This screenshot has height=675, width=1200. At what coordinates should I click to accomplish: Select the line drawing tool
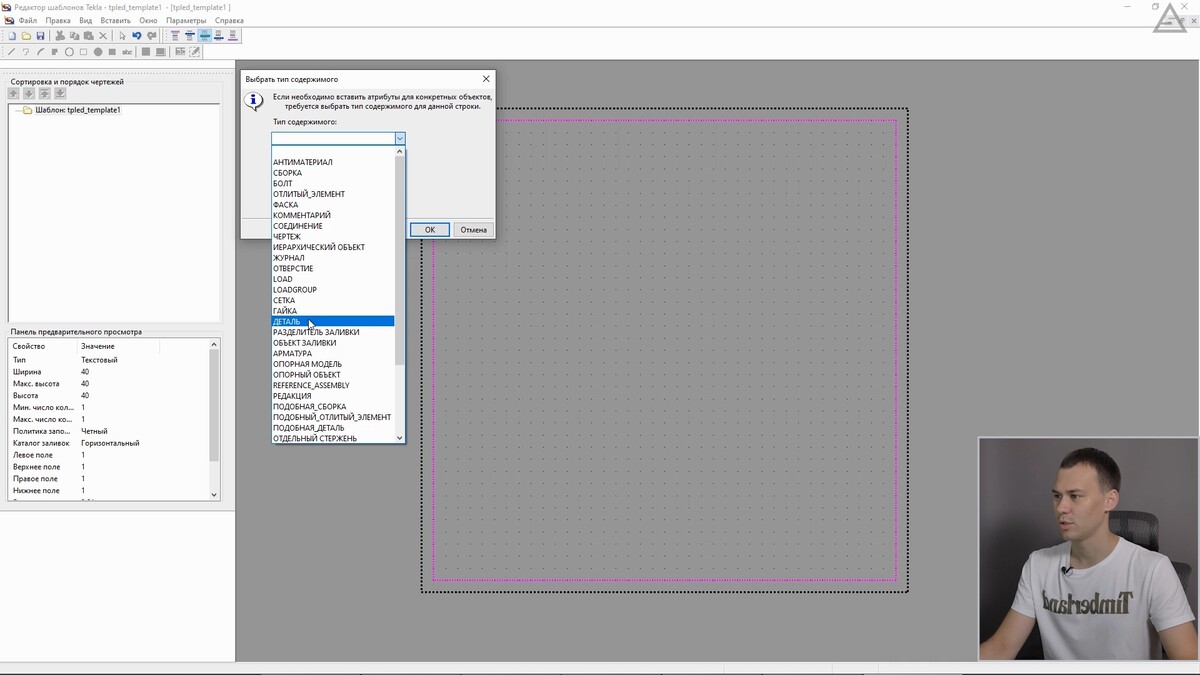click(x=12, y=52)
